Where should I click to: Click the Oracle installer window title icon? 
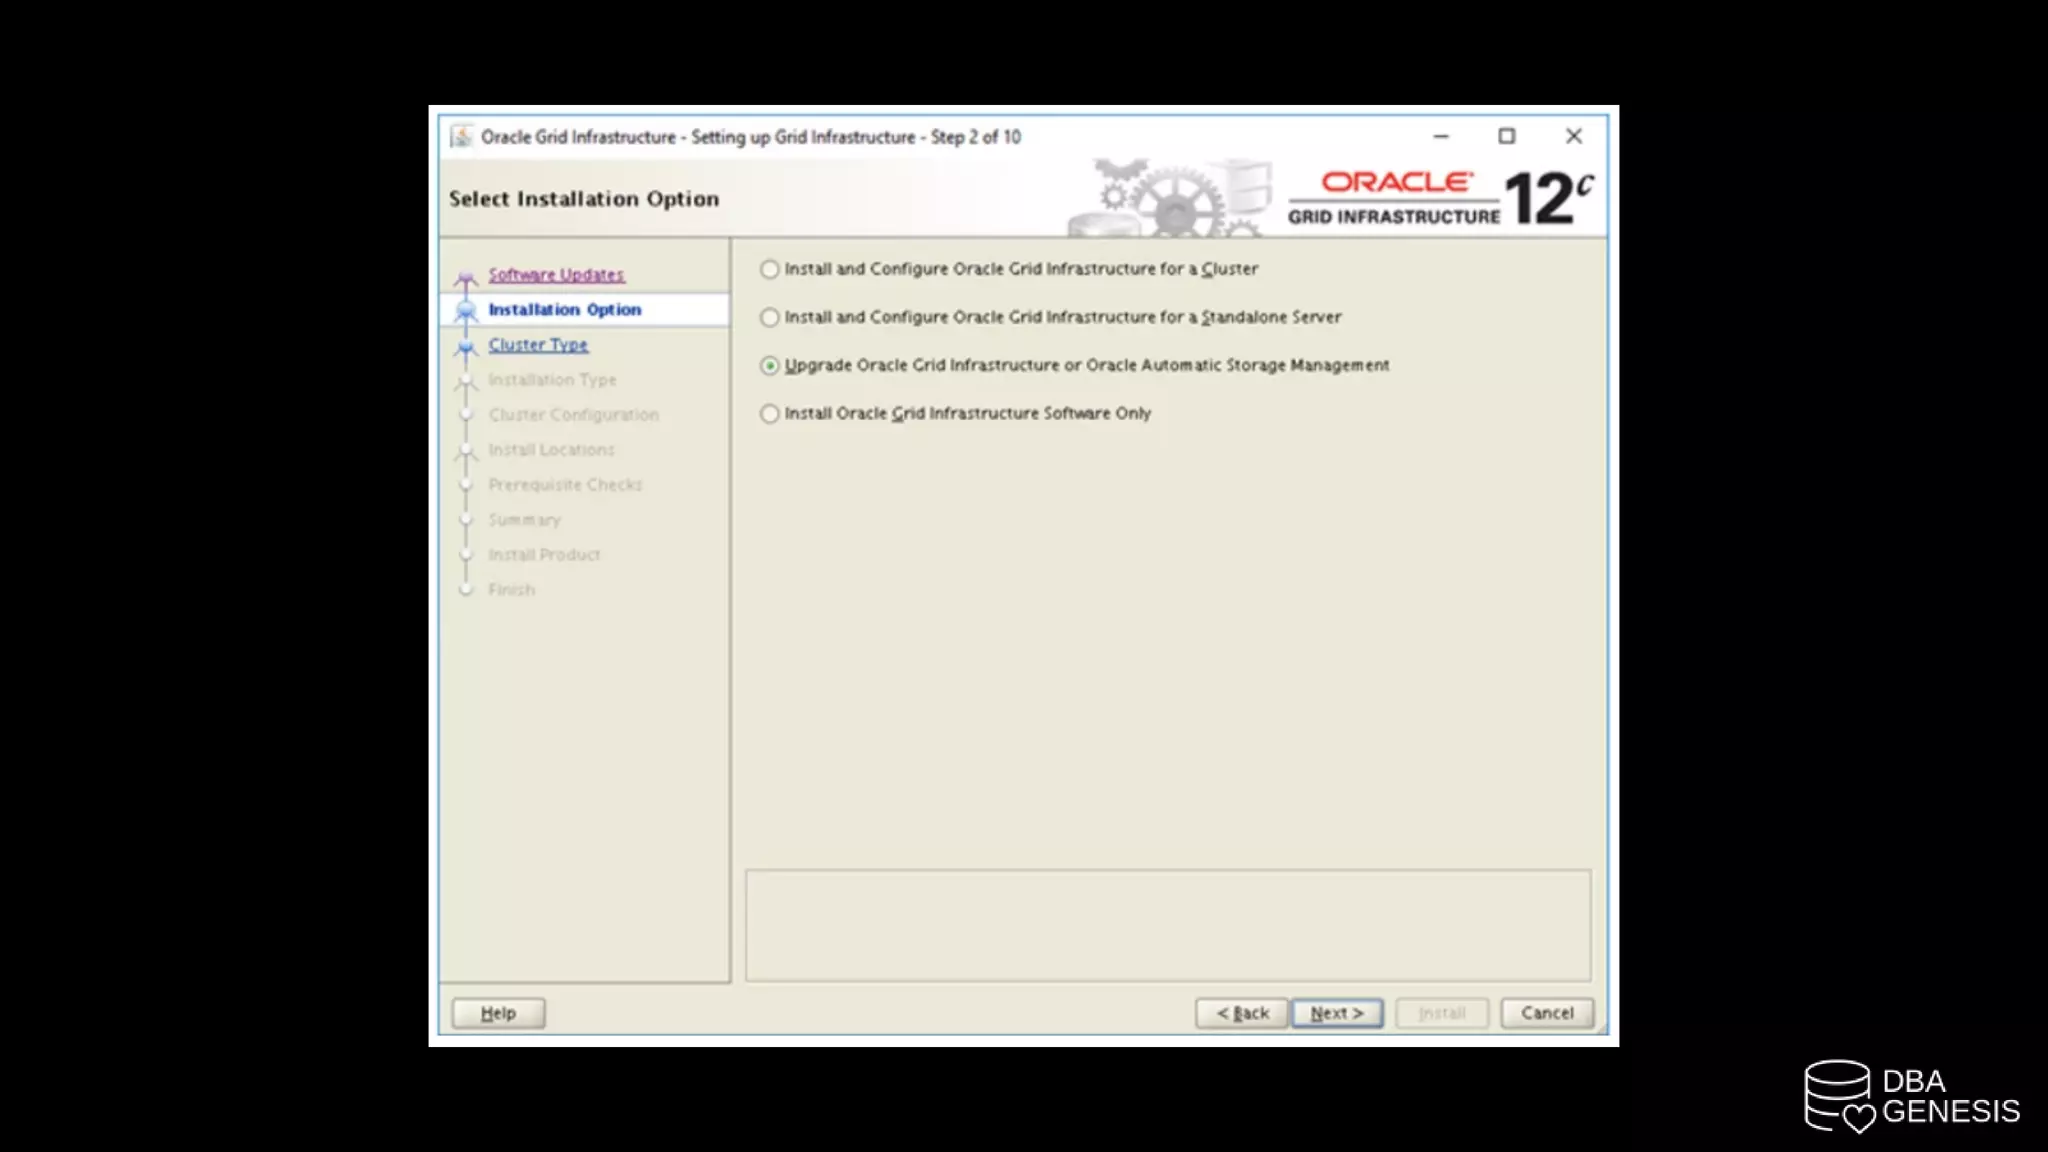(461, 136)
